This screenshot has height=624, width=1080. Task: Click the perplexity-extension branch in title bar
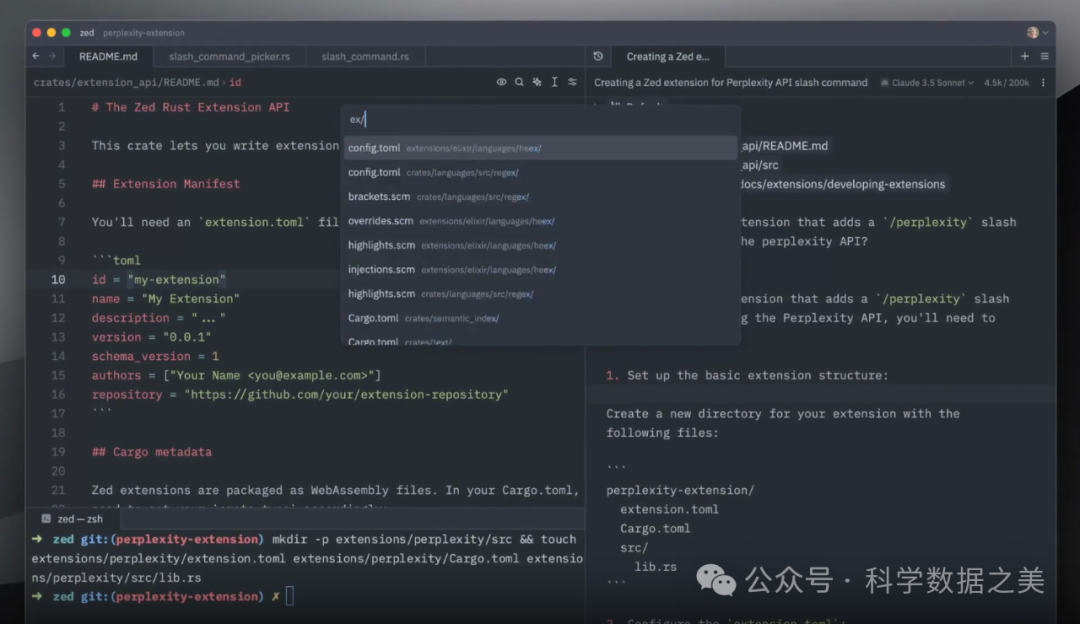click(x=144, y=32)
